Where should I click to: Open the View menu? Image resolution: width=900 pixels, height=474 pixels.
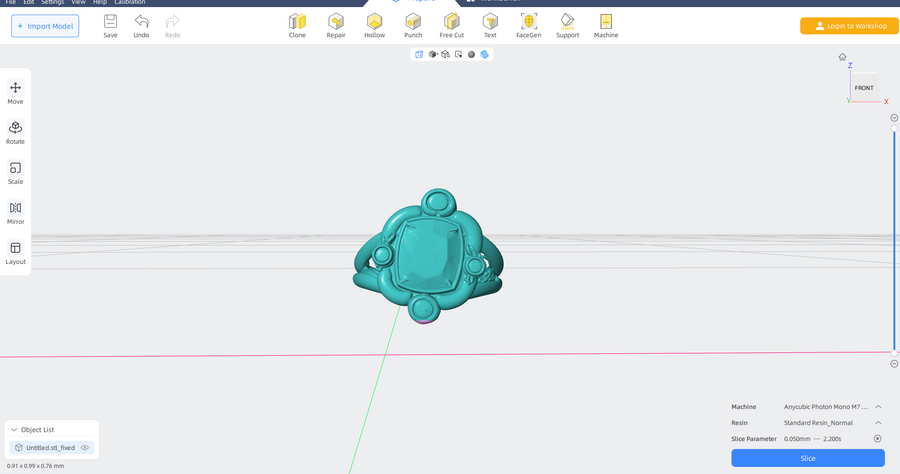pos(78,2)
